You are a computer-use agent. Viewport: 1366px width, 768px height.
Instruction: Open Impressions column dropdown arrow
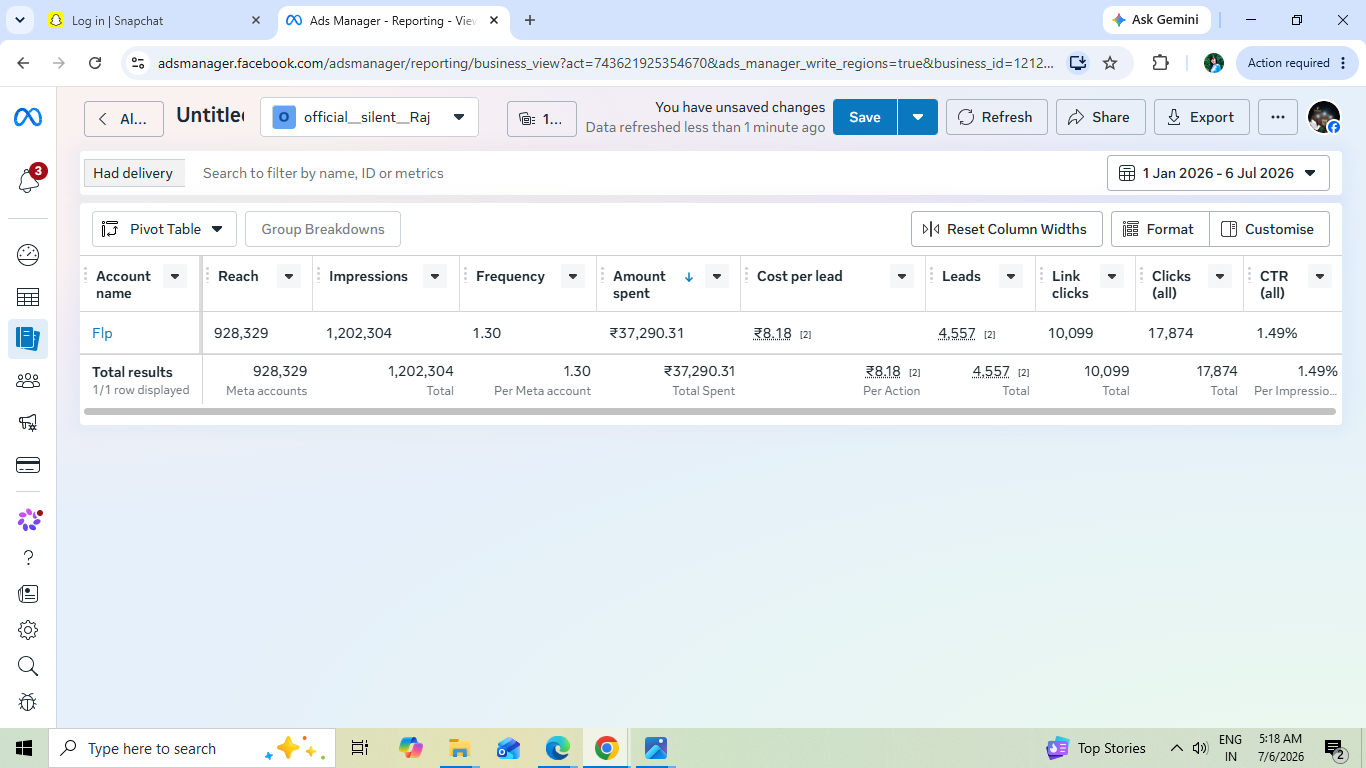point(435,276)
